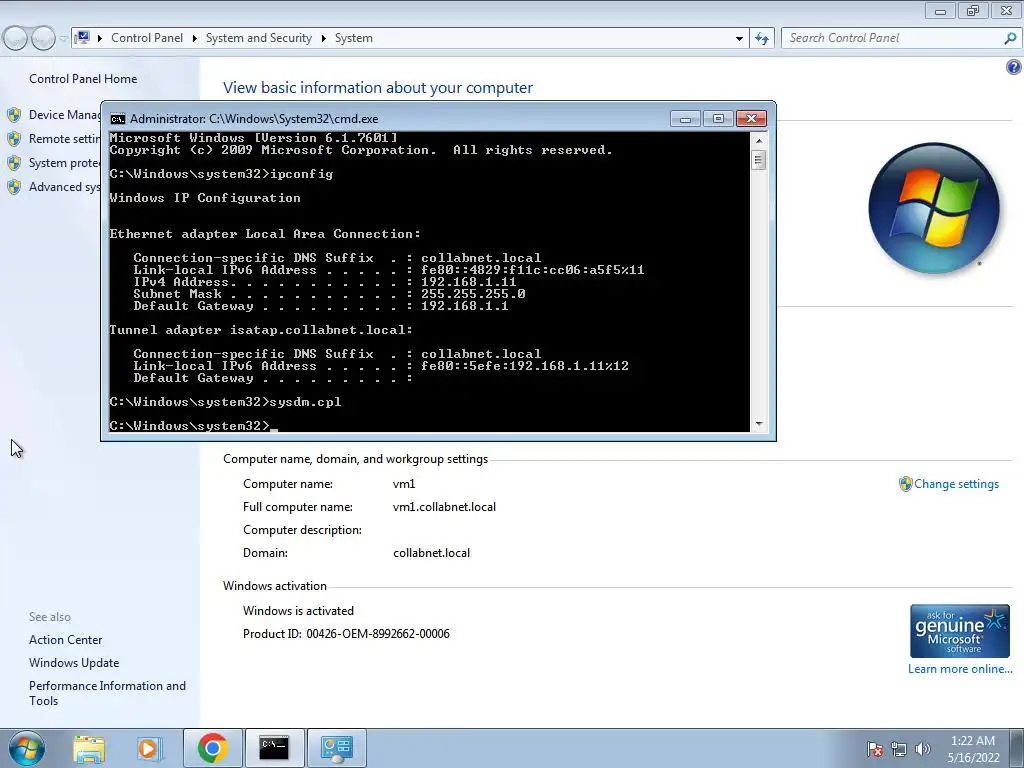Open Device Manager link
This screenshot has height=768, width=1024.
click(64, 115)
